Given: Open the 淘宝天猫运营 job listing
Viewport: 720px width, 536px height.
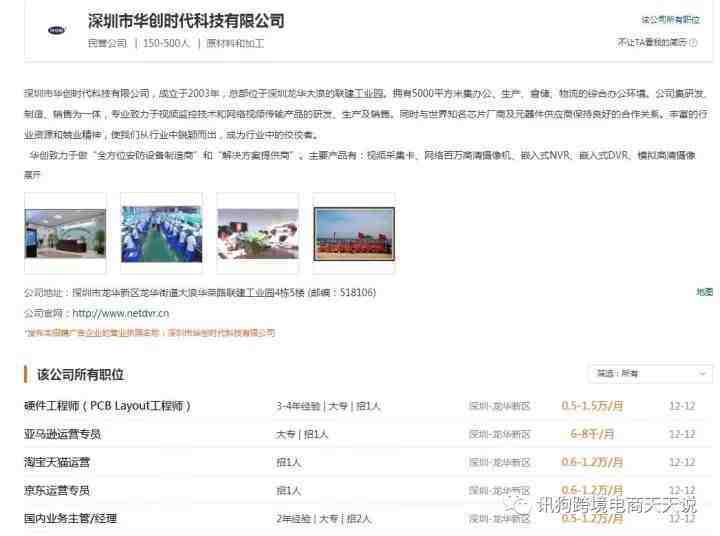Looking at the screenshot, I should pyautogui.click(x=57, y=462).
